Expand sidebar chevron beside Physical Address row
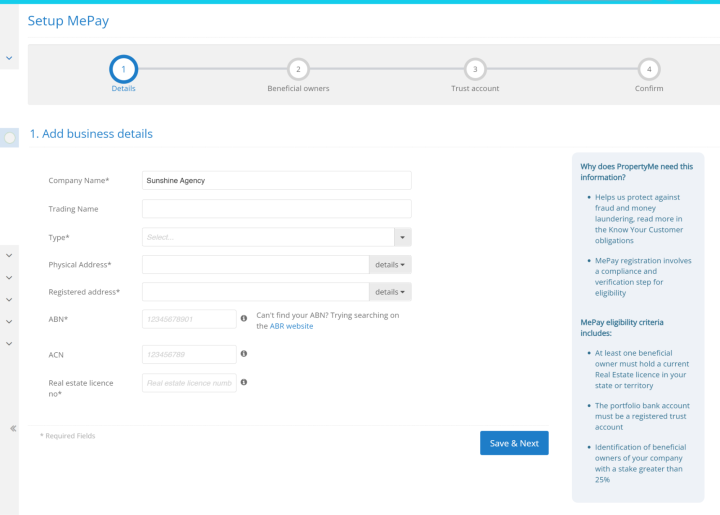720x515 pixels. [9, 255]
